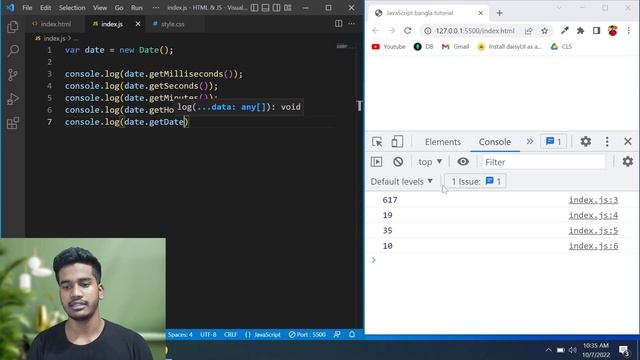Close JavaScript bangla tutorial tab

pyautogui.click(x=480, y=13)
